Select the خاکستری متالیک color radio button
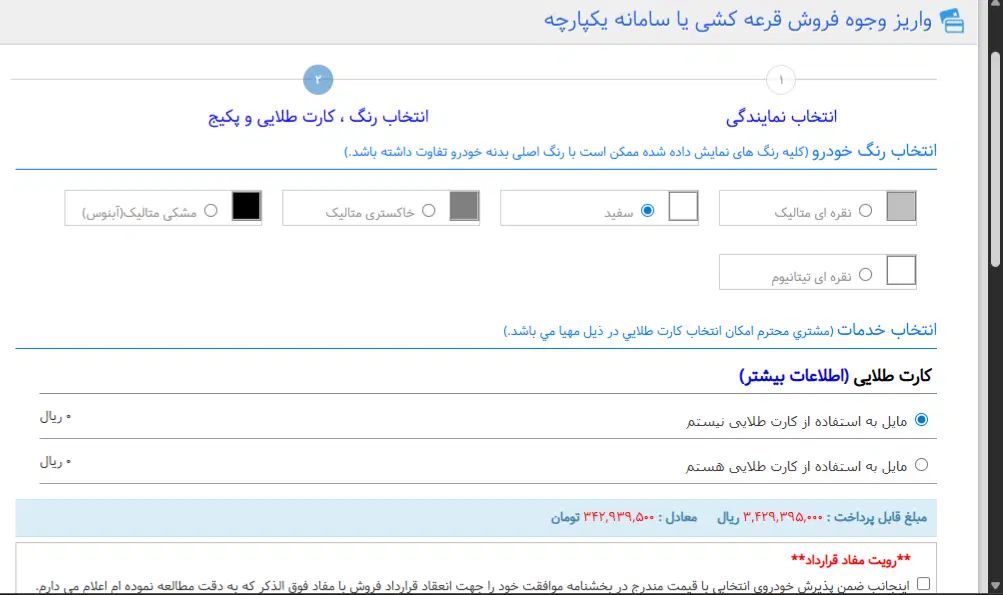The width and height of the screenshot is (1003, 595). (x=429, y=210)
